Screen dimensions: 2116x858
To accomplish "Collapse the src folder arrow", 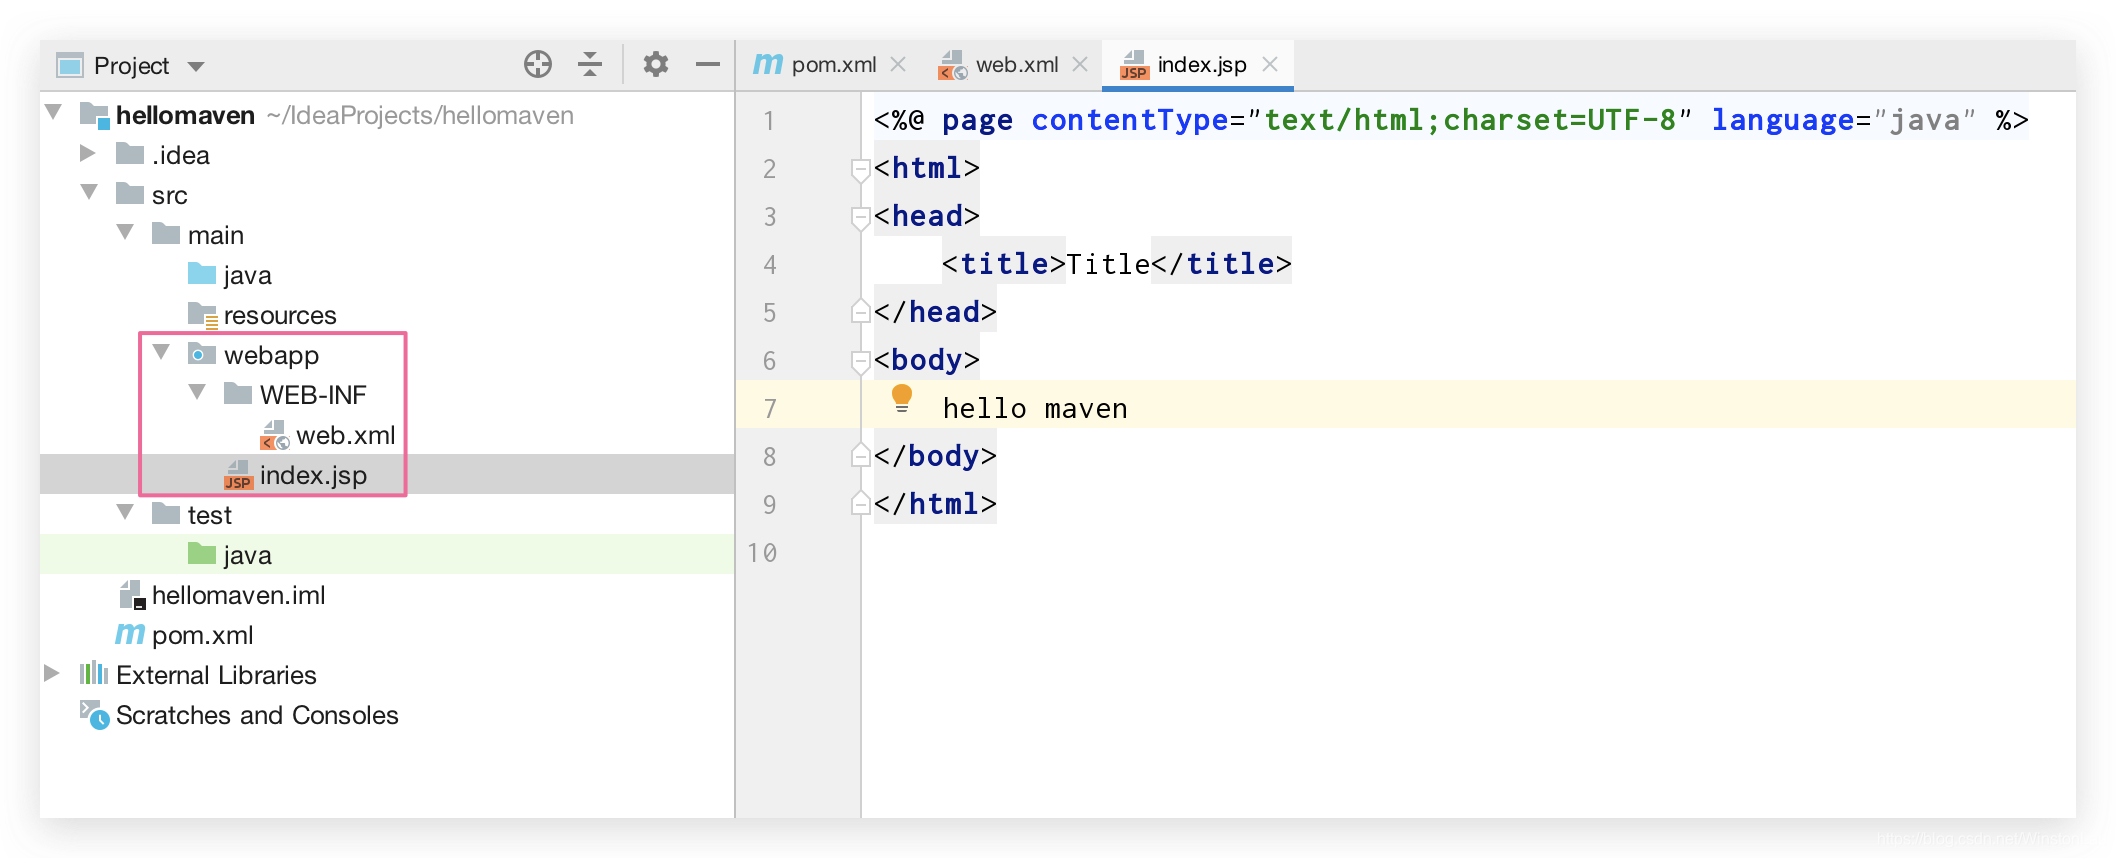I will click(x=89, y=192).
